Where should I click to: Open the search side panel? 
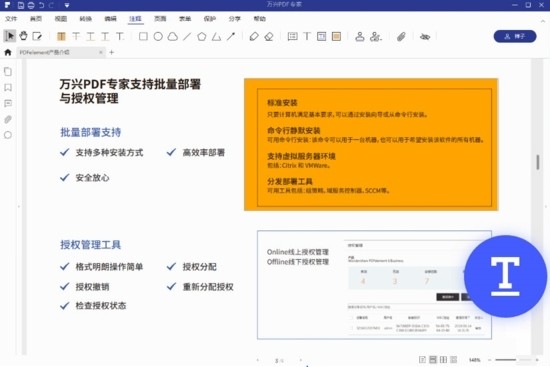(x=8, y=135)
